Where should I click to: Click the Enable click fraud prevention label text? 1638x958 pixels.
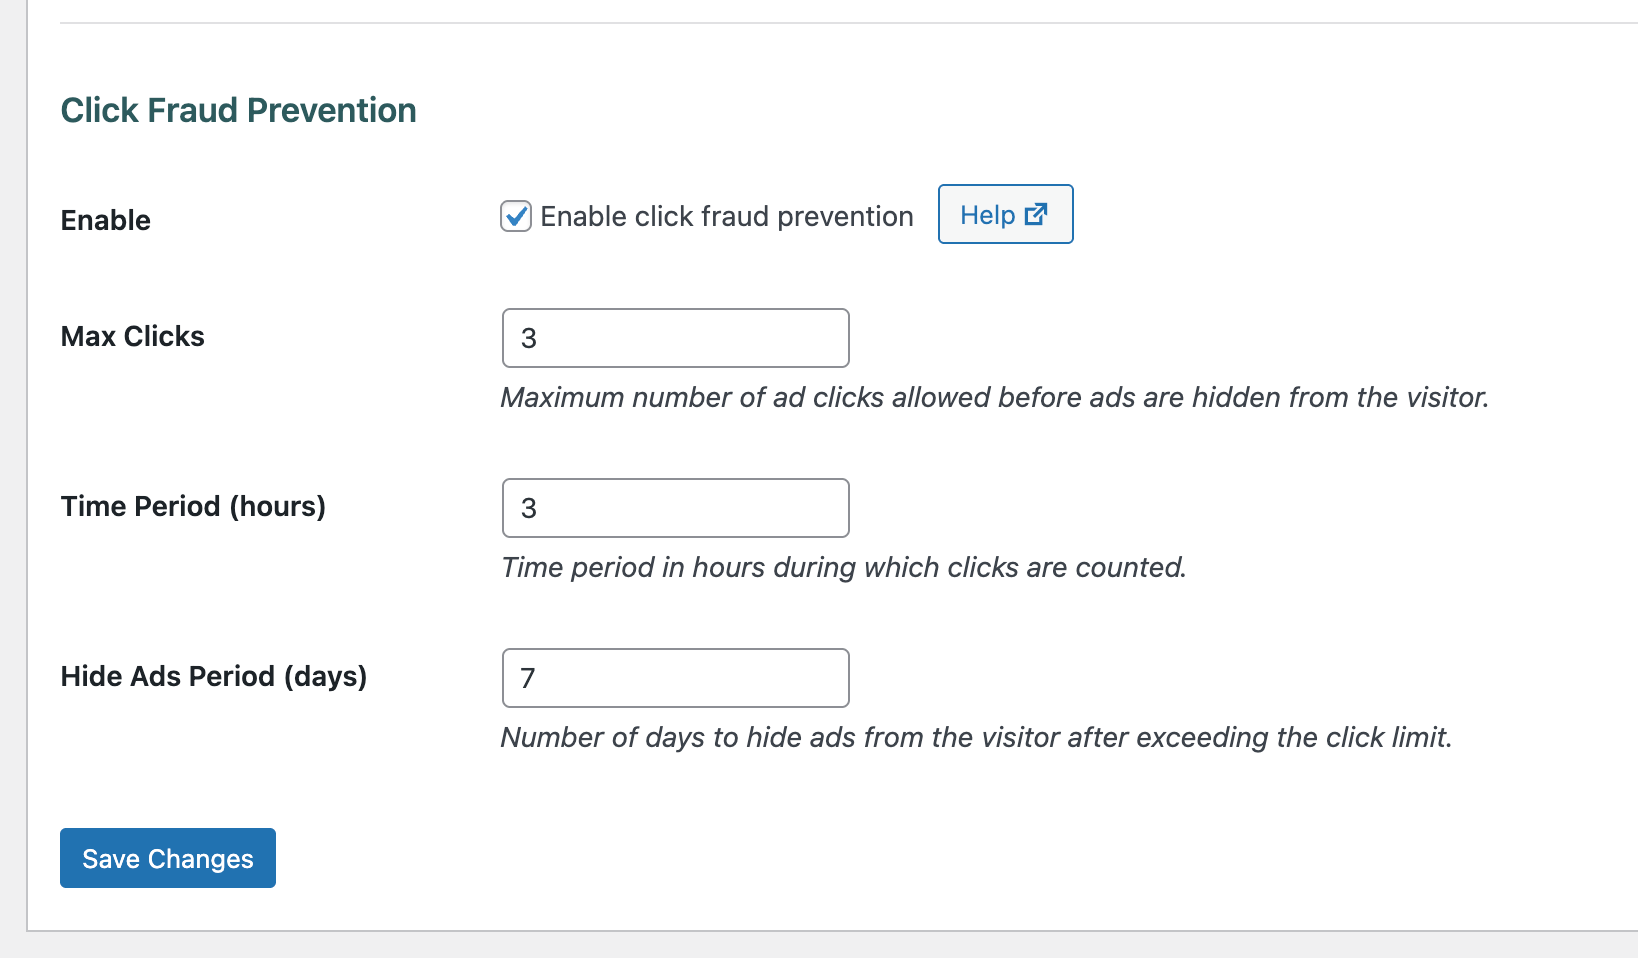coord(726,216)
